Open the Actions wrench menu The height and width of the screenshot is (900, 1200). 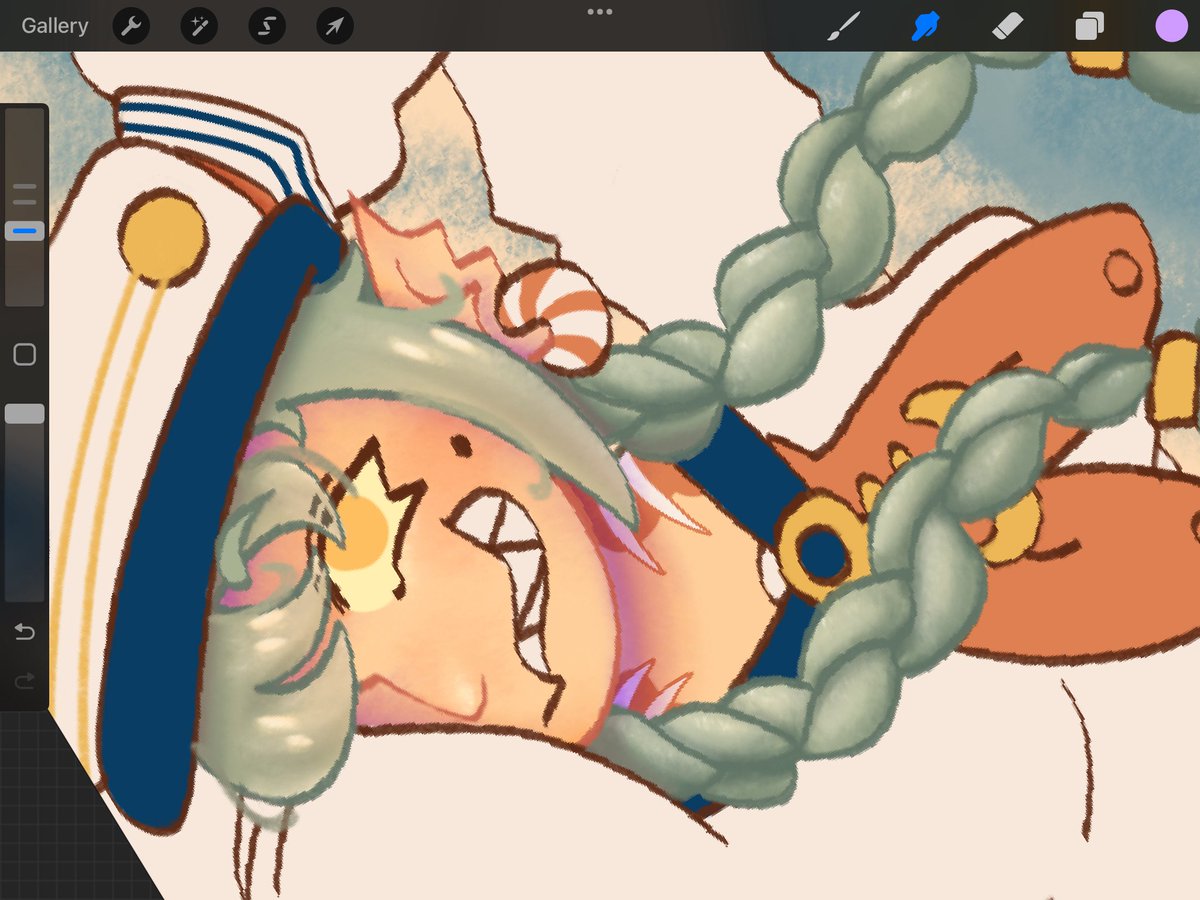[131, 26]
